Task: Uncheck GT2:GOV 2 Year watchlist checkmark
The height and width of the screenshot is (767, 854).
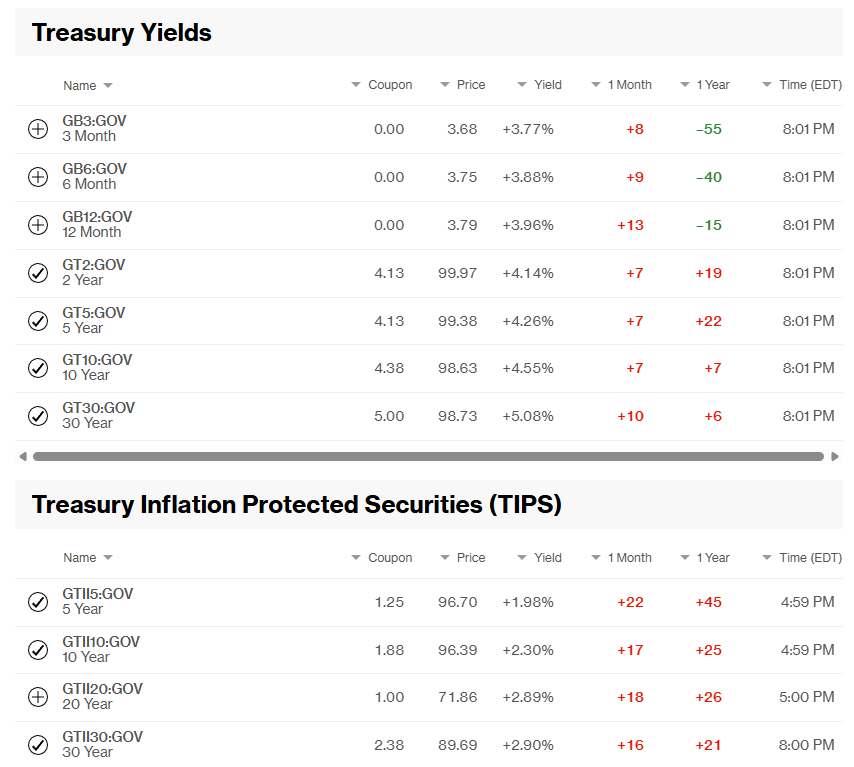Action: 38,273
